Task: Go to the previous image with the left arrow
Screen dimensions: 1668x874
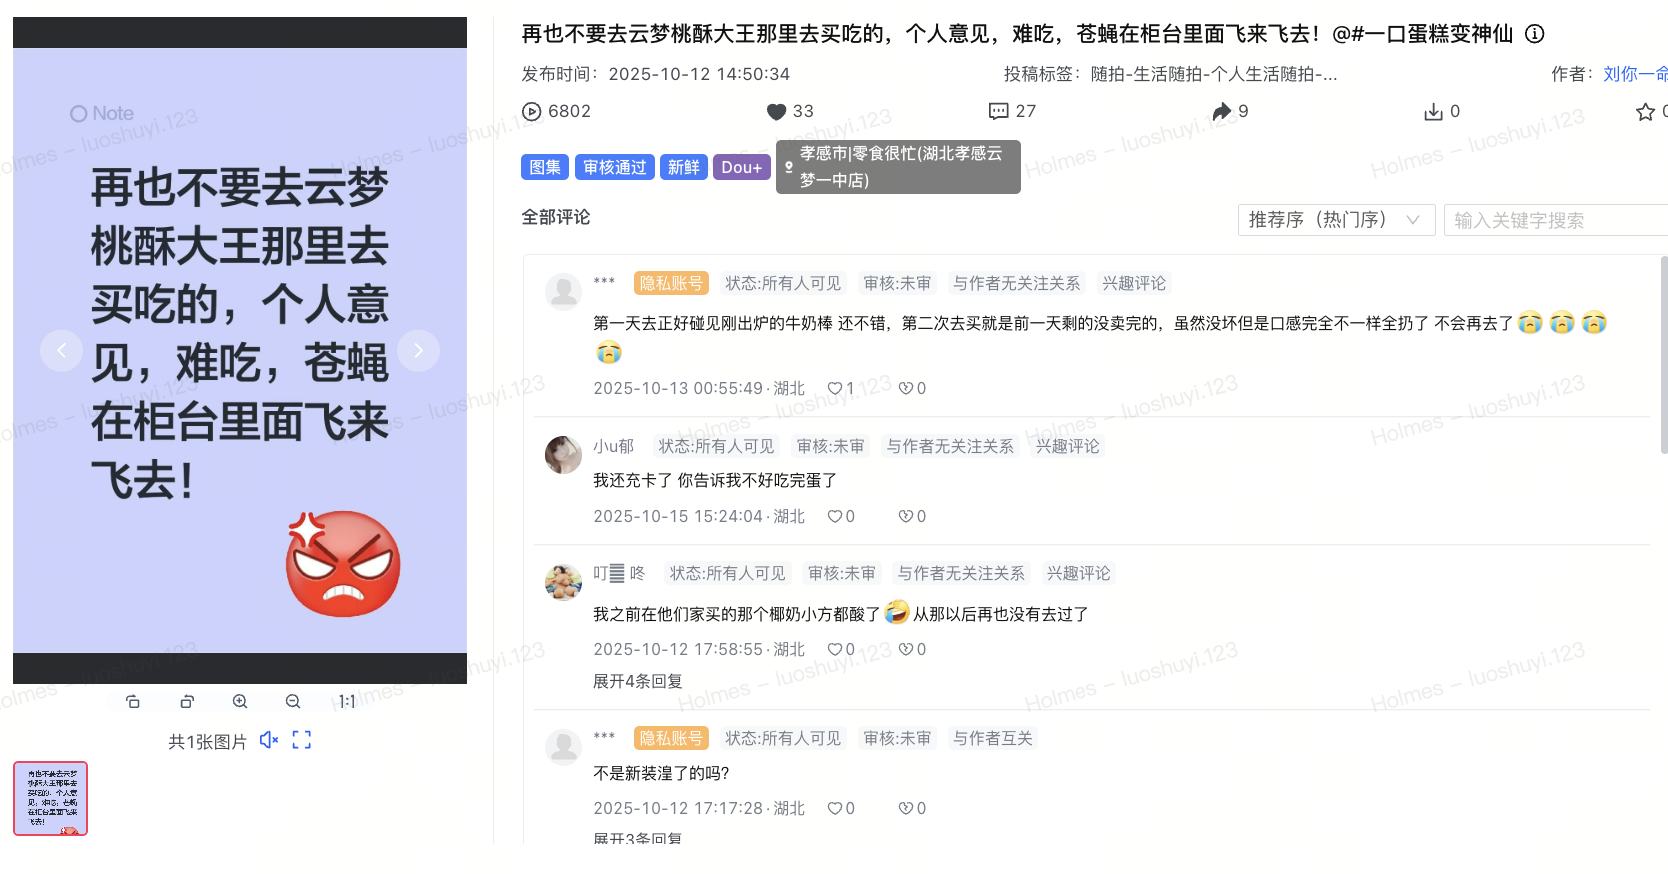Action: pyautogui.click(x=61, y=350)
